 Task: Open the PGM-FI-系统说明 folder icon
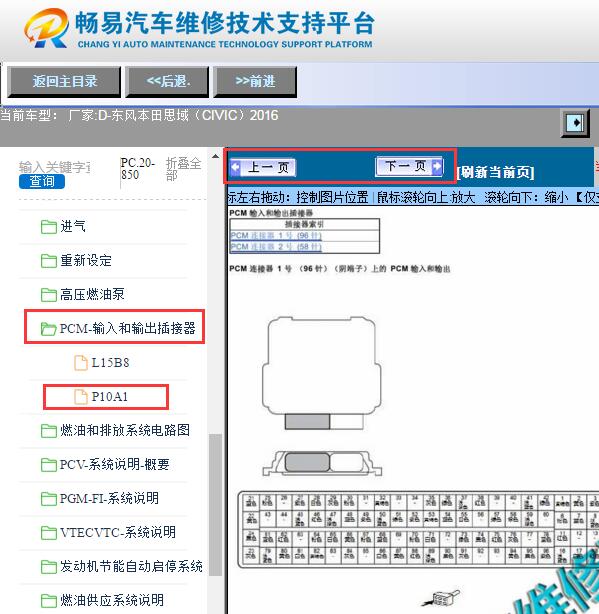click(49, 499)
